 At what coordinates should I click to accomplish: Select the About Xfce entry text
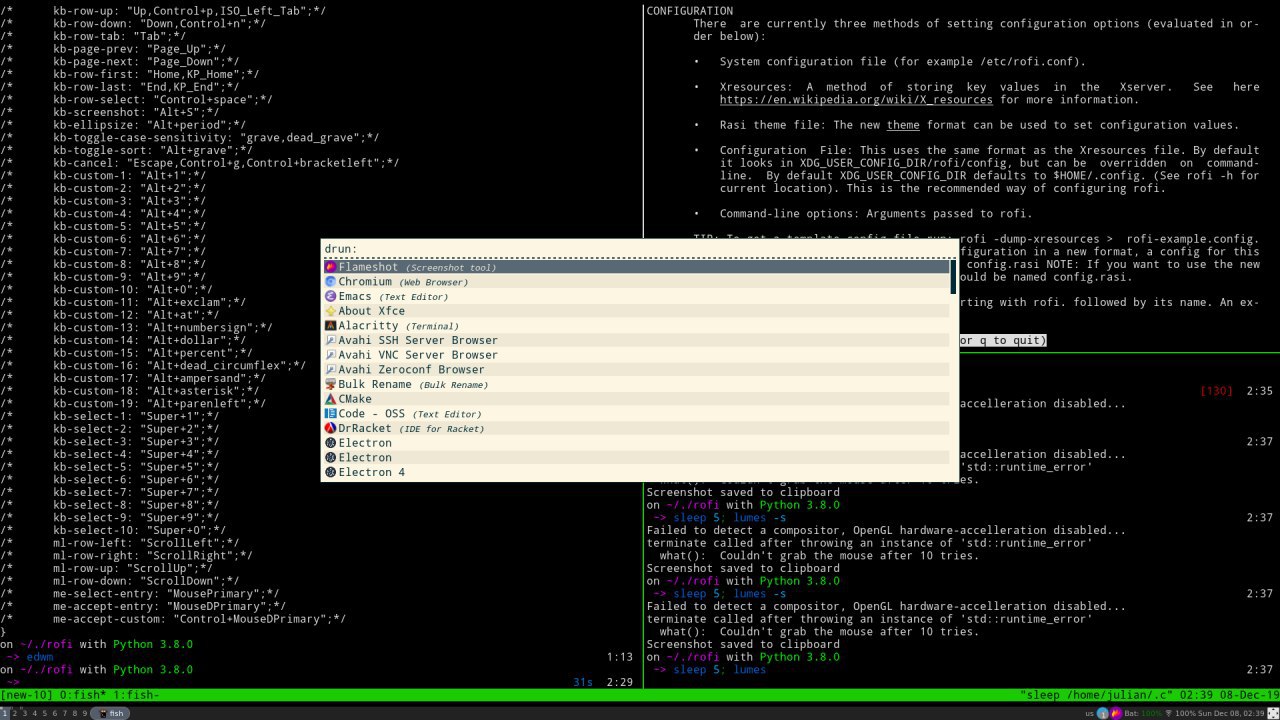pos(372,311)
